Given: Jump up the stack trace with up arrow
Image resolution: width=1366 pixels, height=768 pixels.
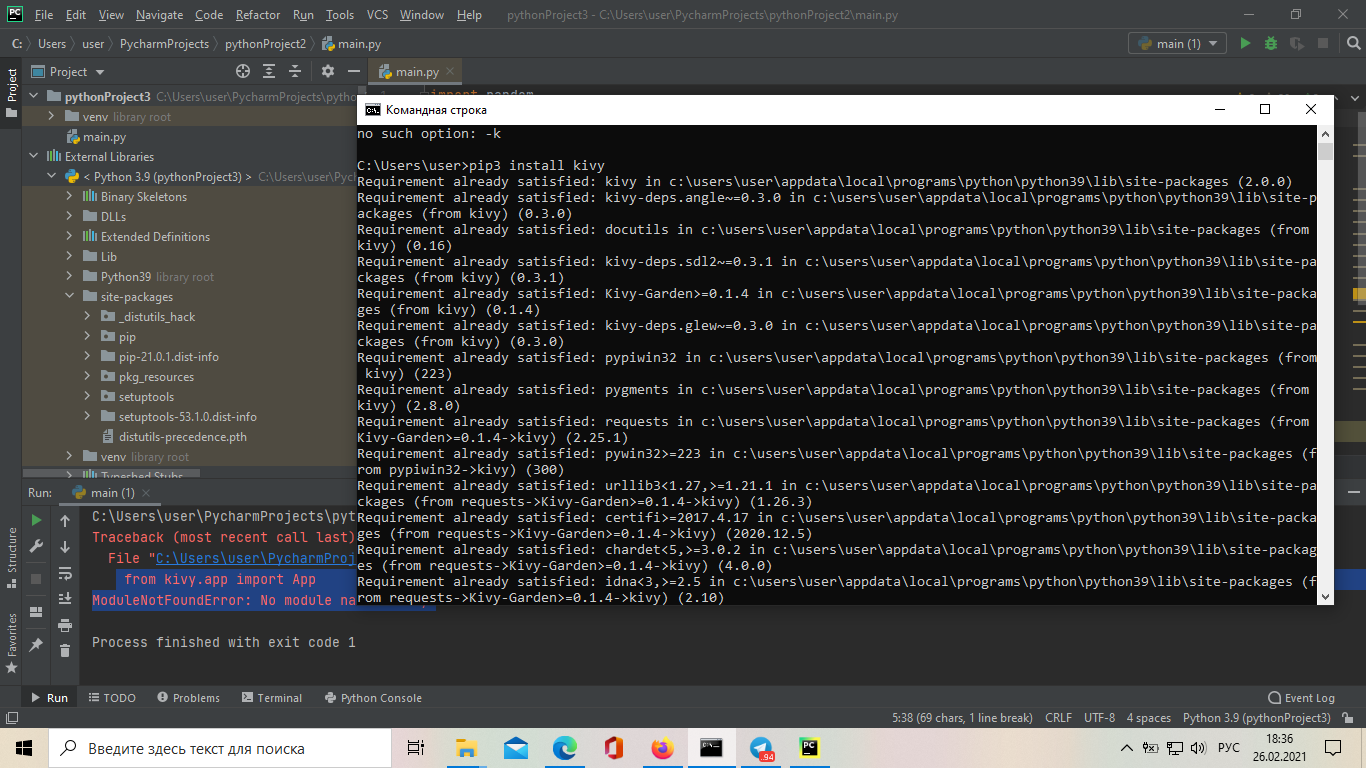Looking at the screenshot, I should click(65, 520).
